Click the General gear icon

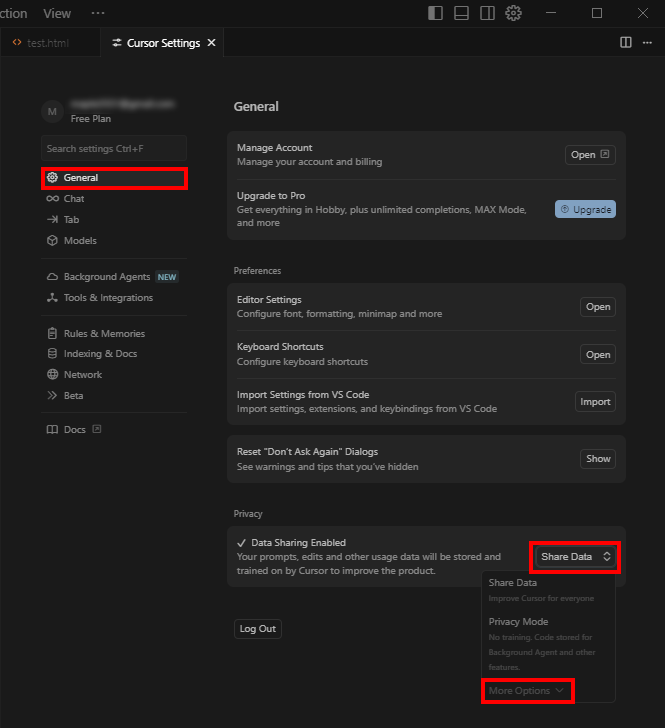[x=52, y=177]
